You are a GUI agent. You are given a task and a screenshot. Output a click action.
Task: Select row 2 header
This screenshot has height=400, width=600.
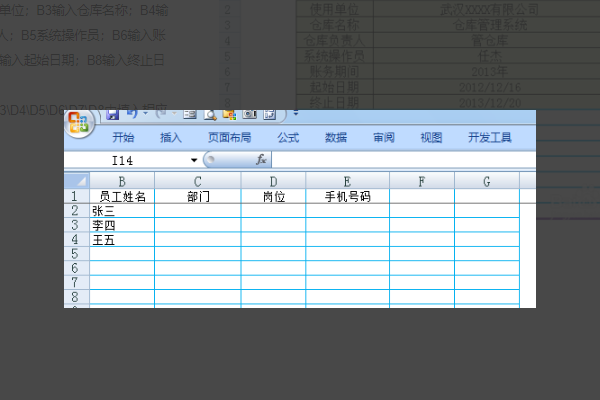[x=77, y=211]
